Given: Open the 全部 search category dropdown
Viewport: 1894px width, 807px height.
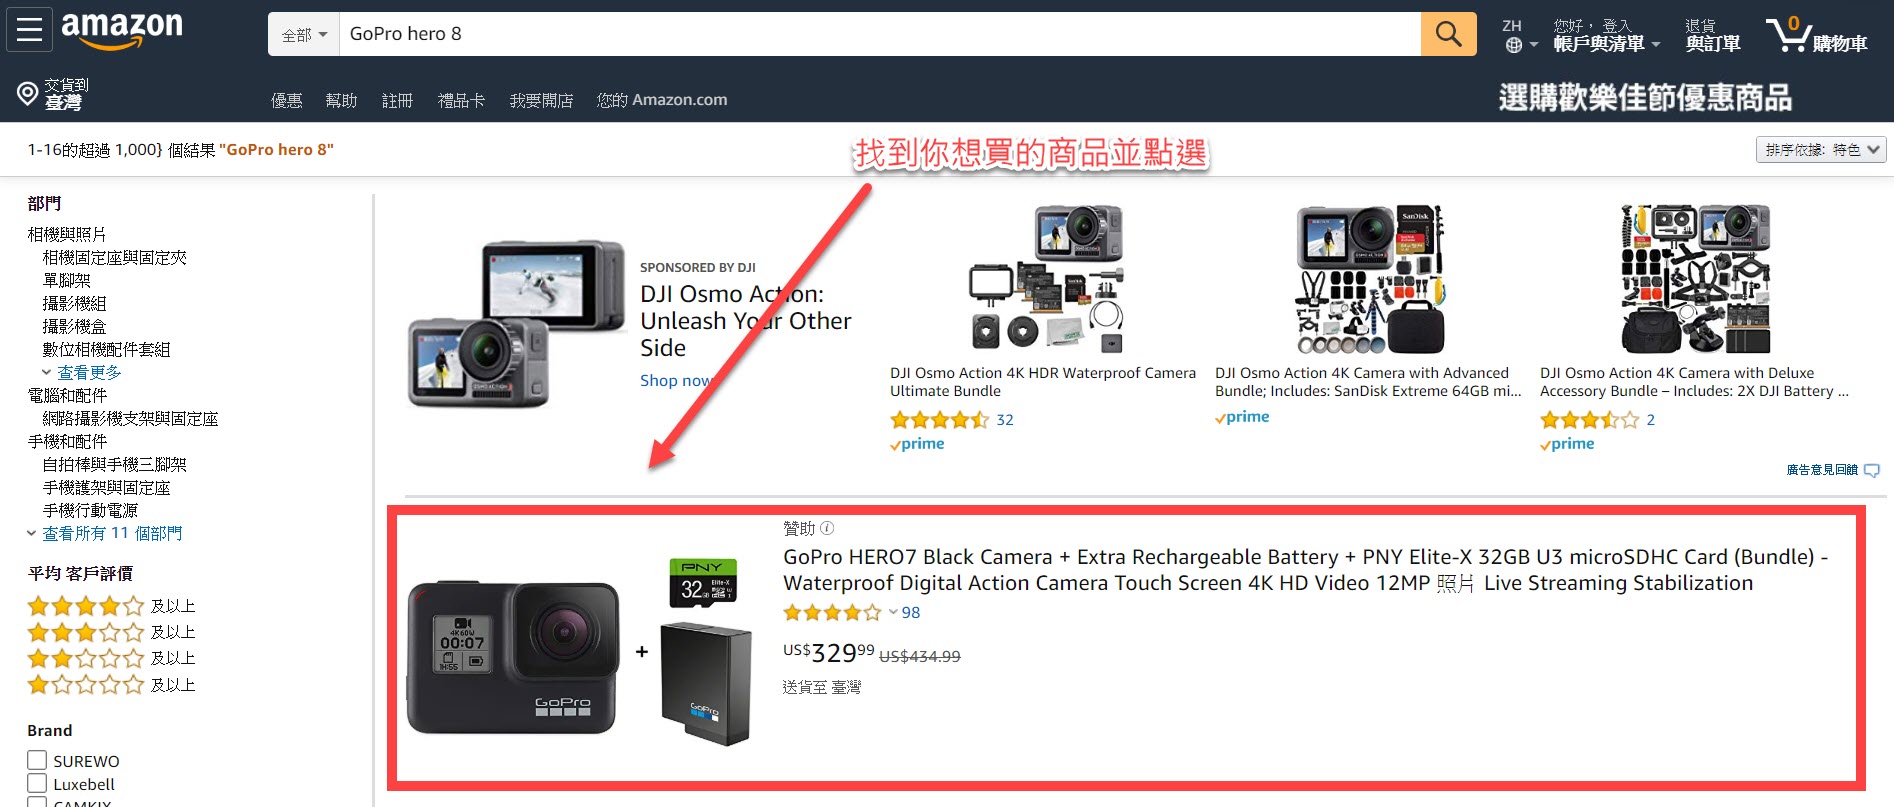Looking at the screenshot, I should (x=304, y=34).
